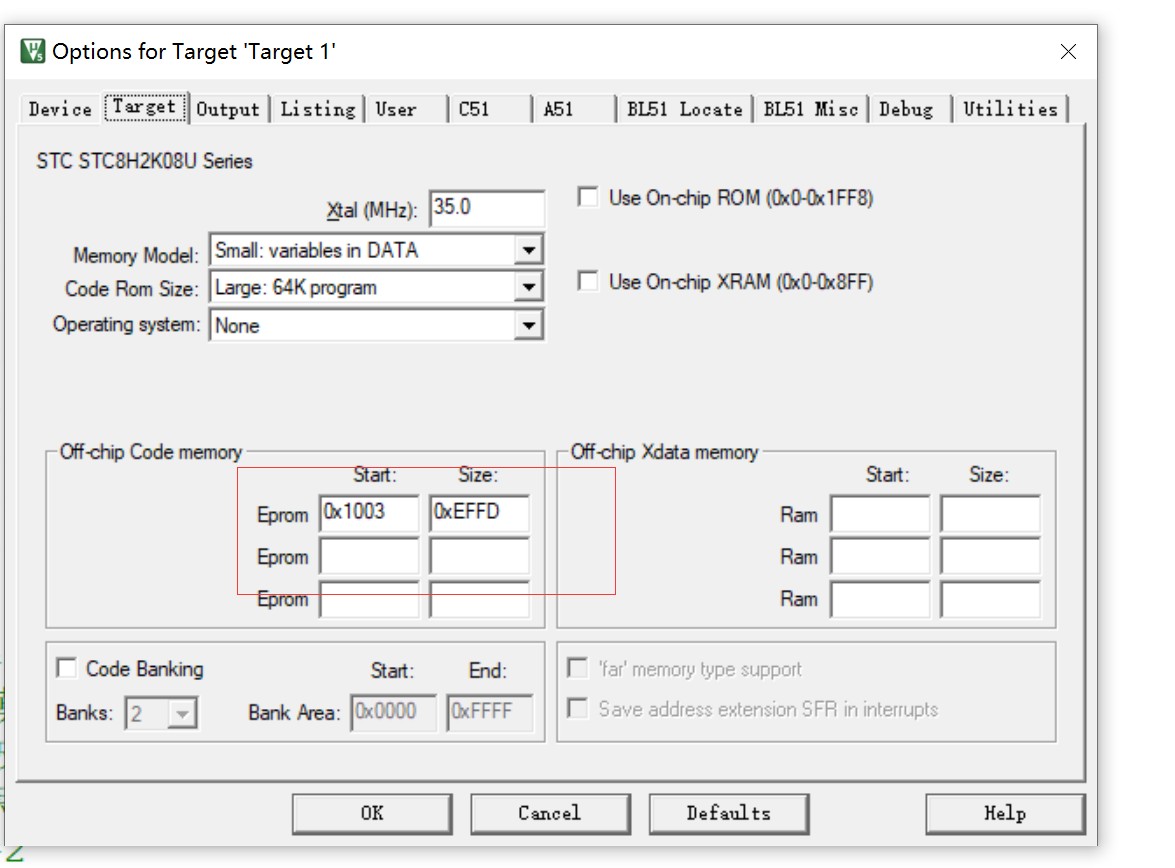
Task: Click Bank Area Start field 0x0000
Action: point(394,711)
